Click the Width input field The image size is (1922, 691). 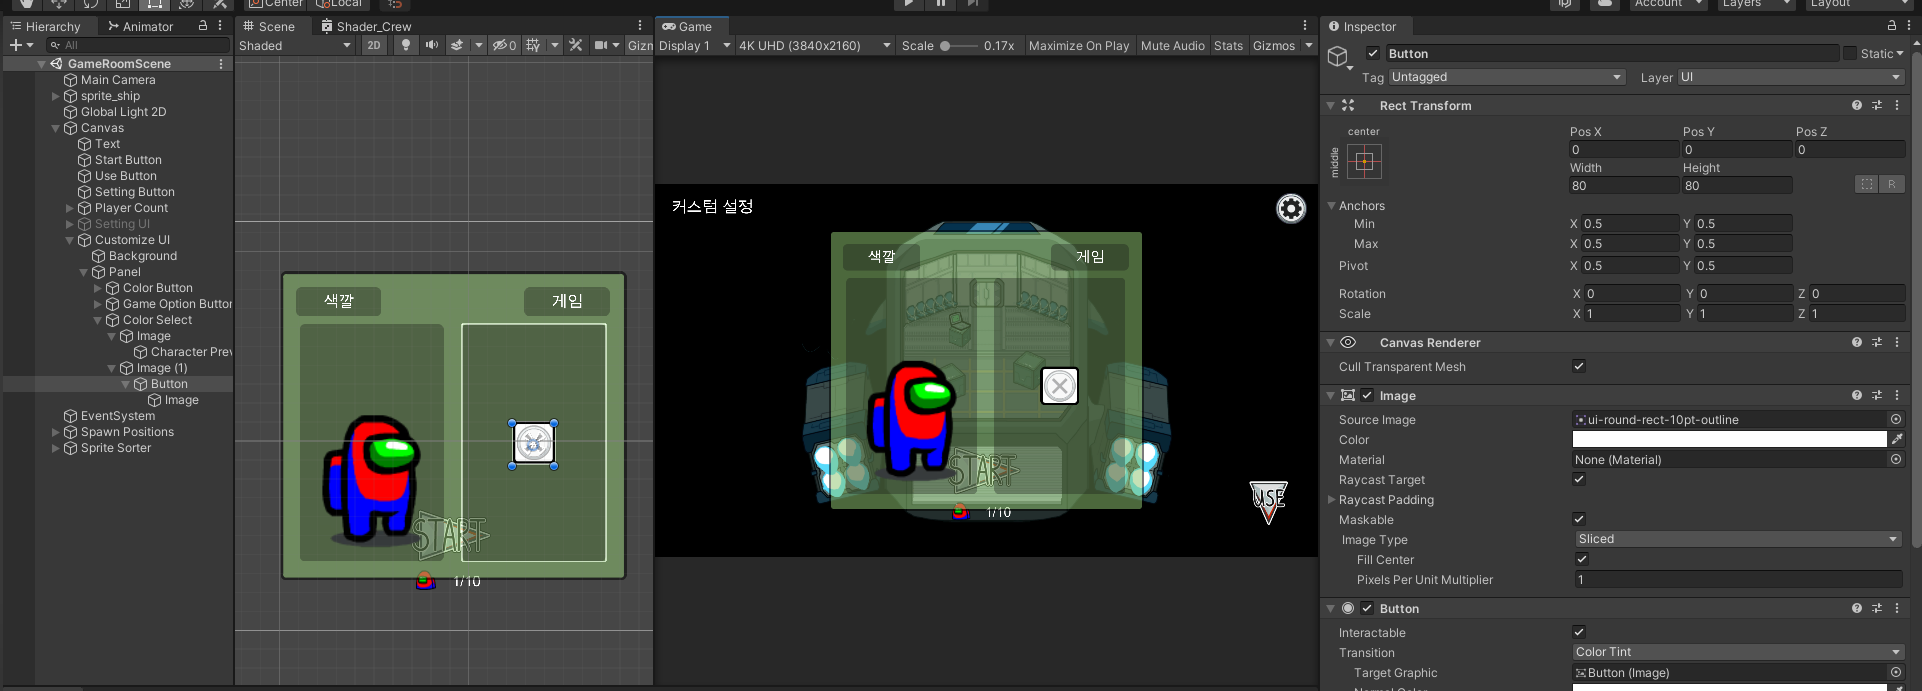pos(1624,186)
